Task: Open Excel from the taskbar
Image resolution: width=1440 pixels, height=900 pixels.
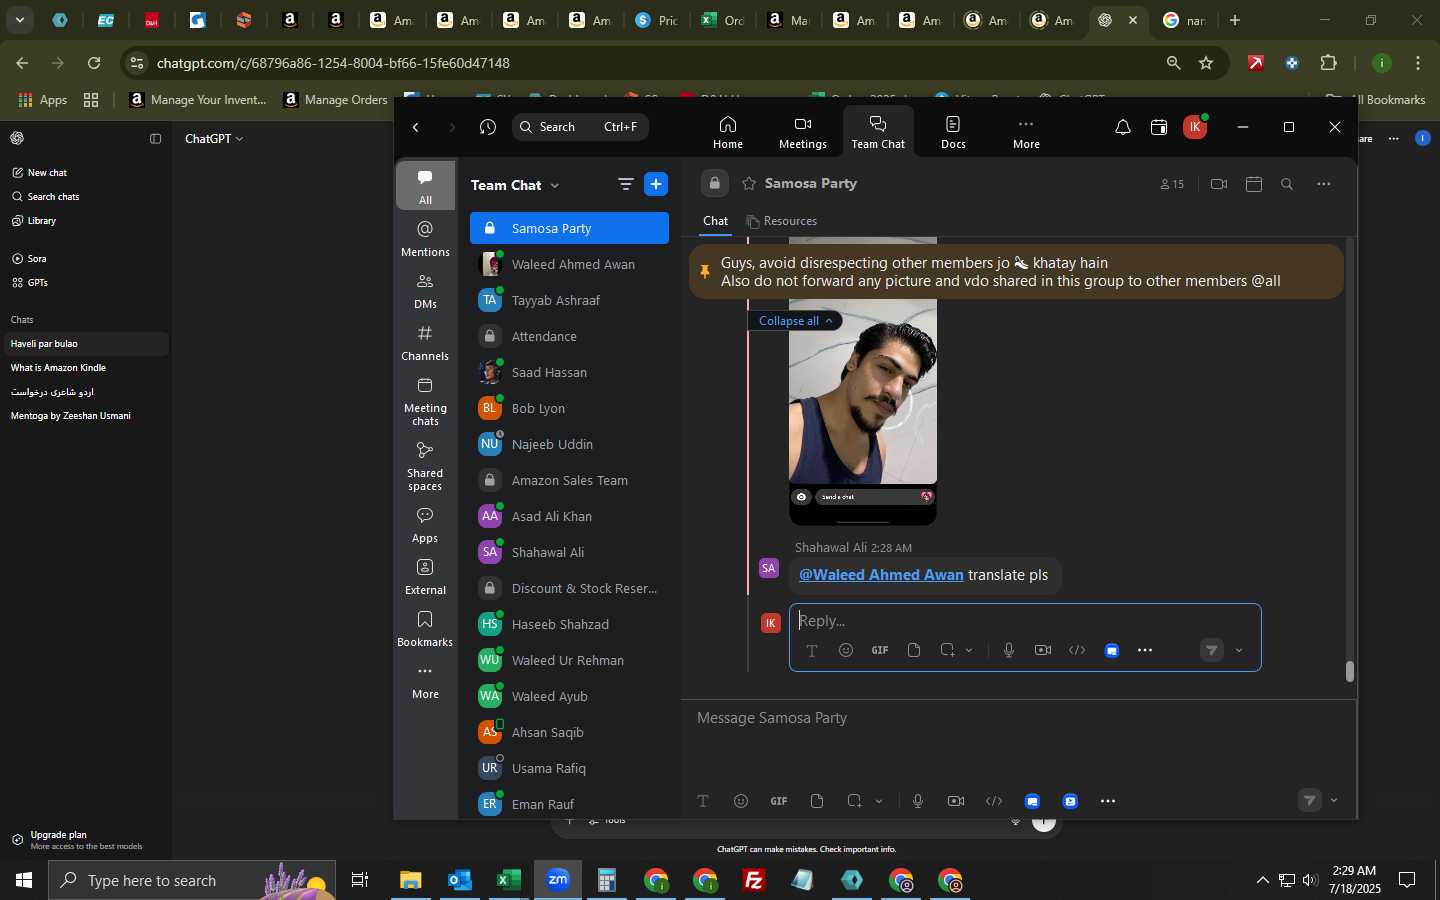Action: click(509, 881)
